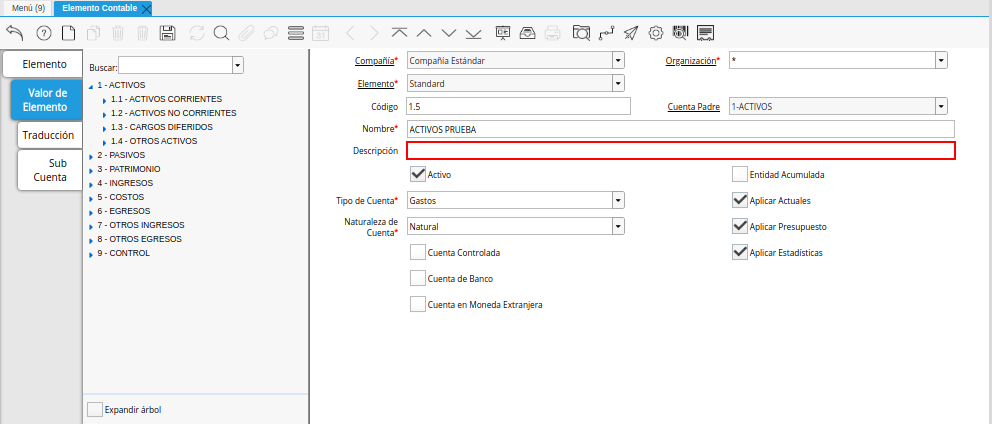Screen dimensions: 992x424
Task: Select the Valor de Elemento side tab
Action: point(46,100)
